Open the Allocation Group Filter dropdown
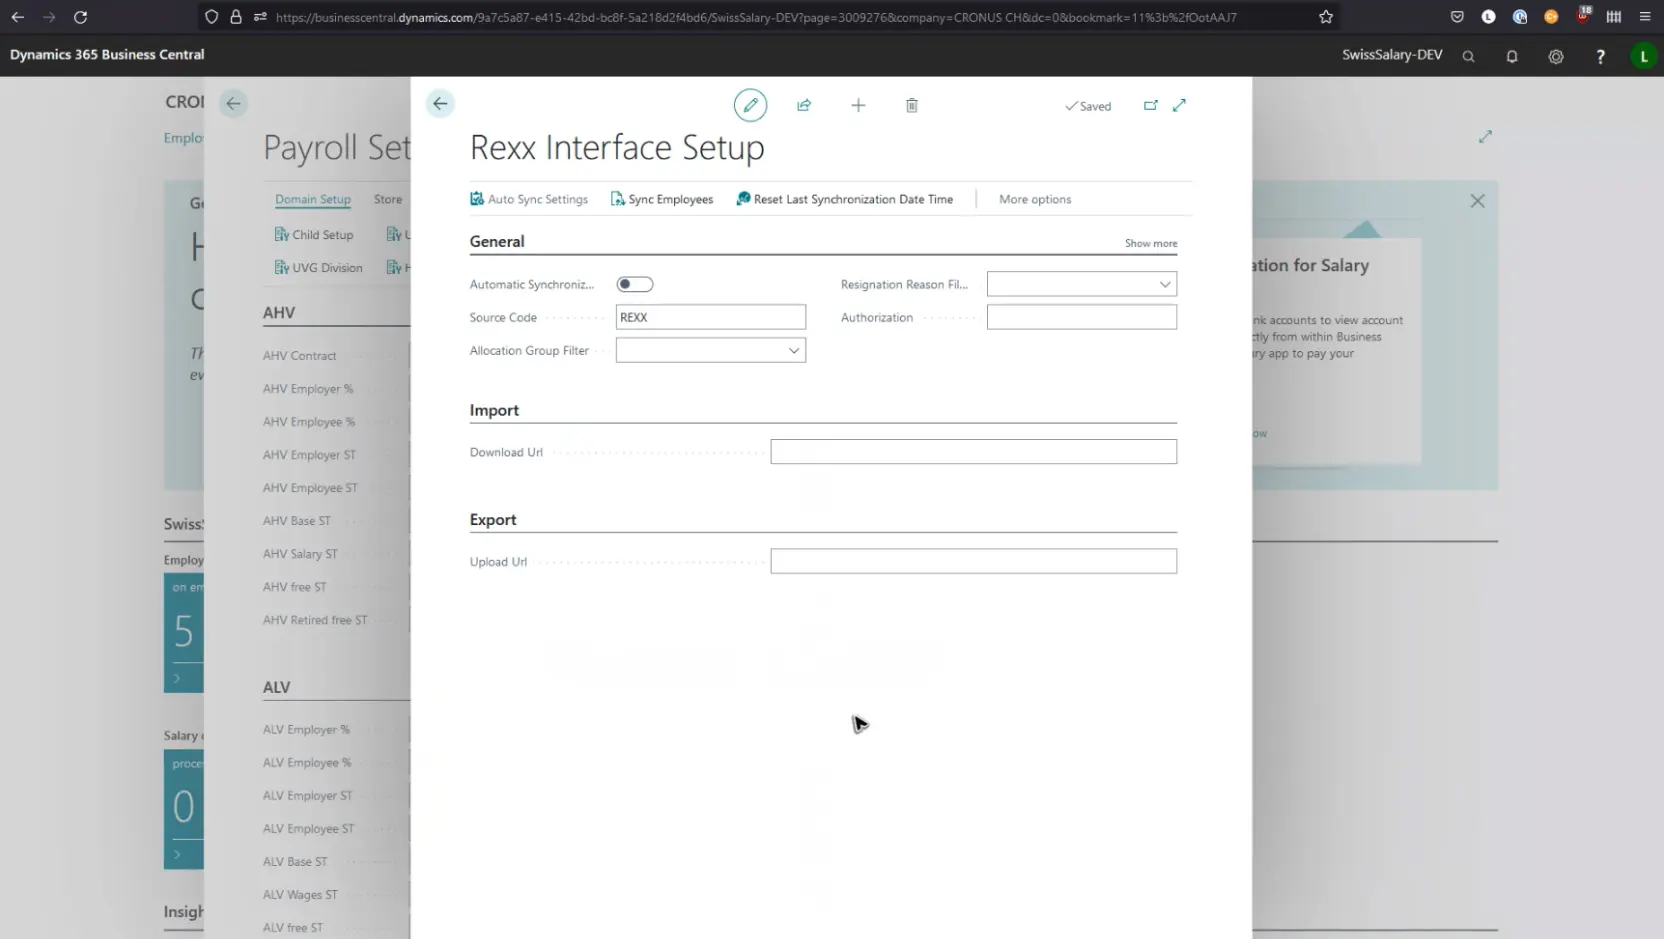1664x939 pixels. tap(793, 350)
